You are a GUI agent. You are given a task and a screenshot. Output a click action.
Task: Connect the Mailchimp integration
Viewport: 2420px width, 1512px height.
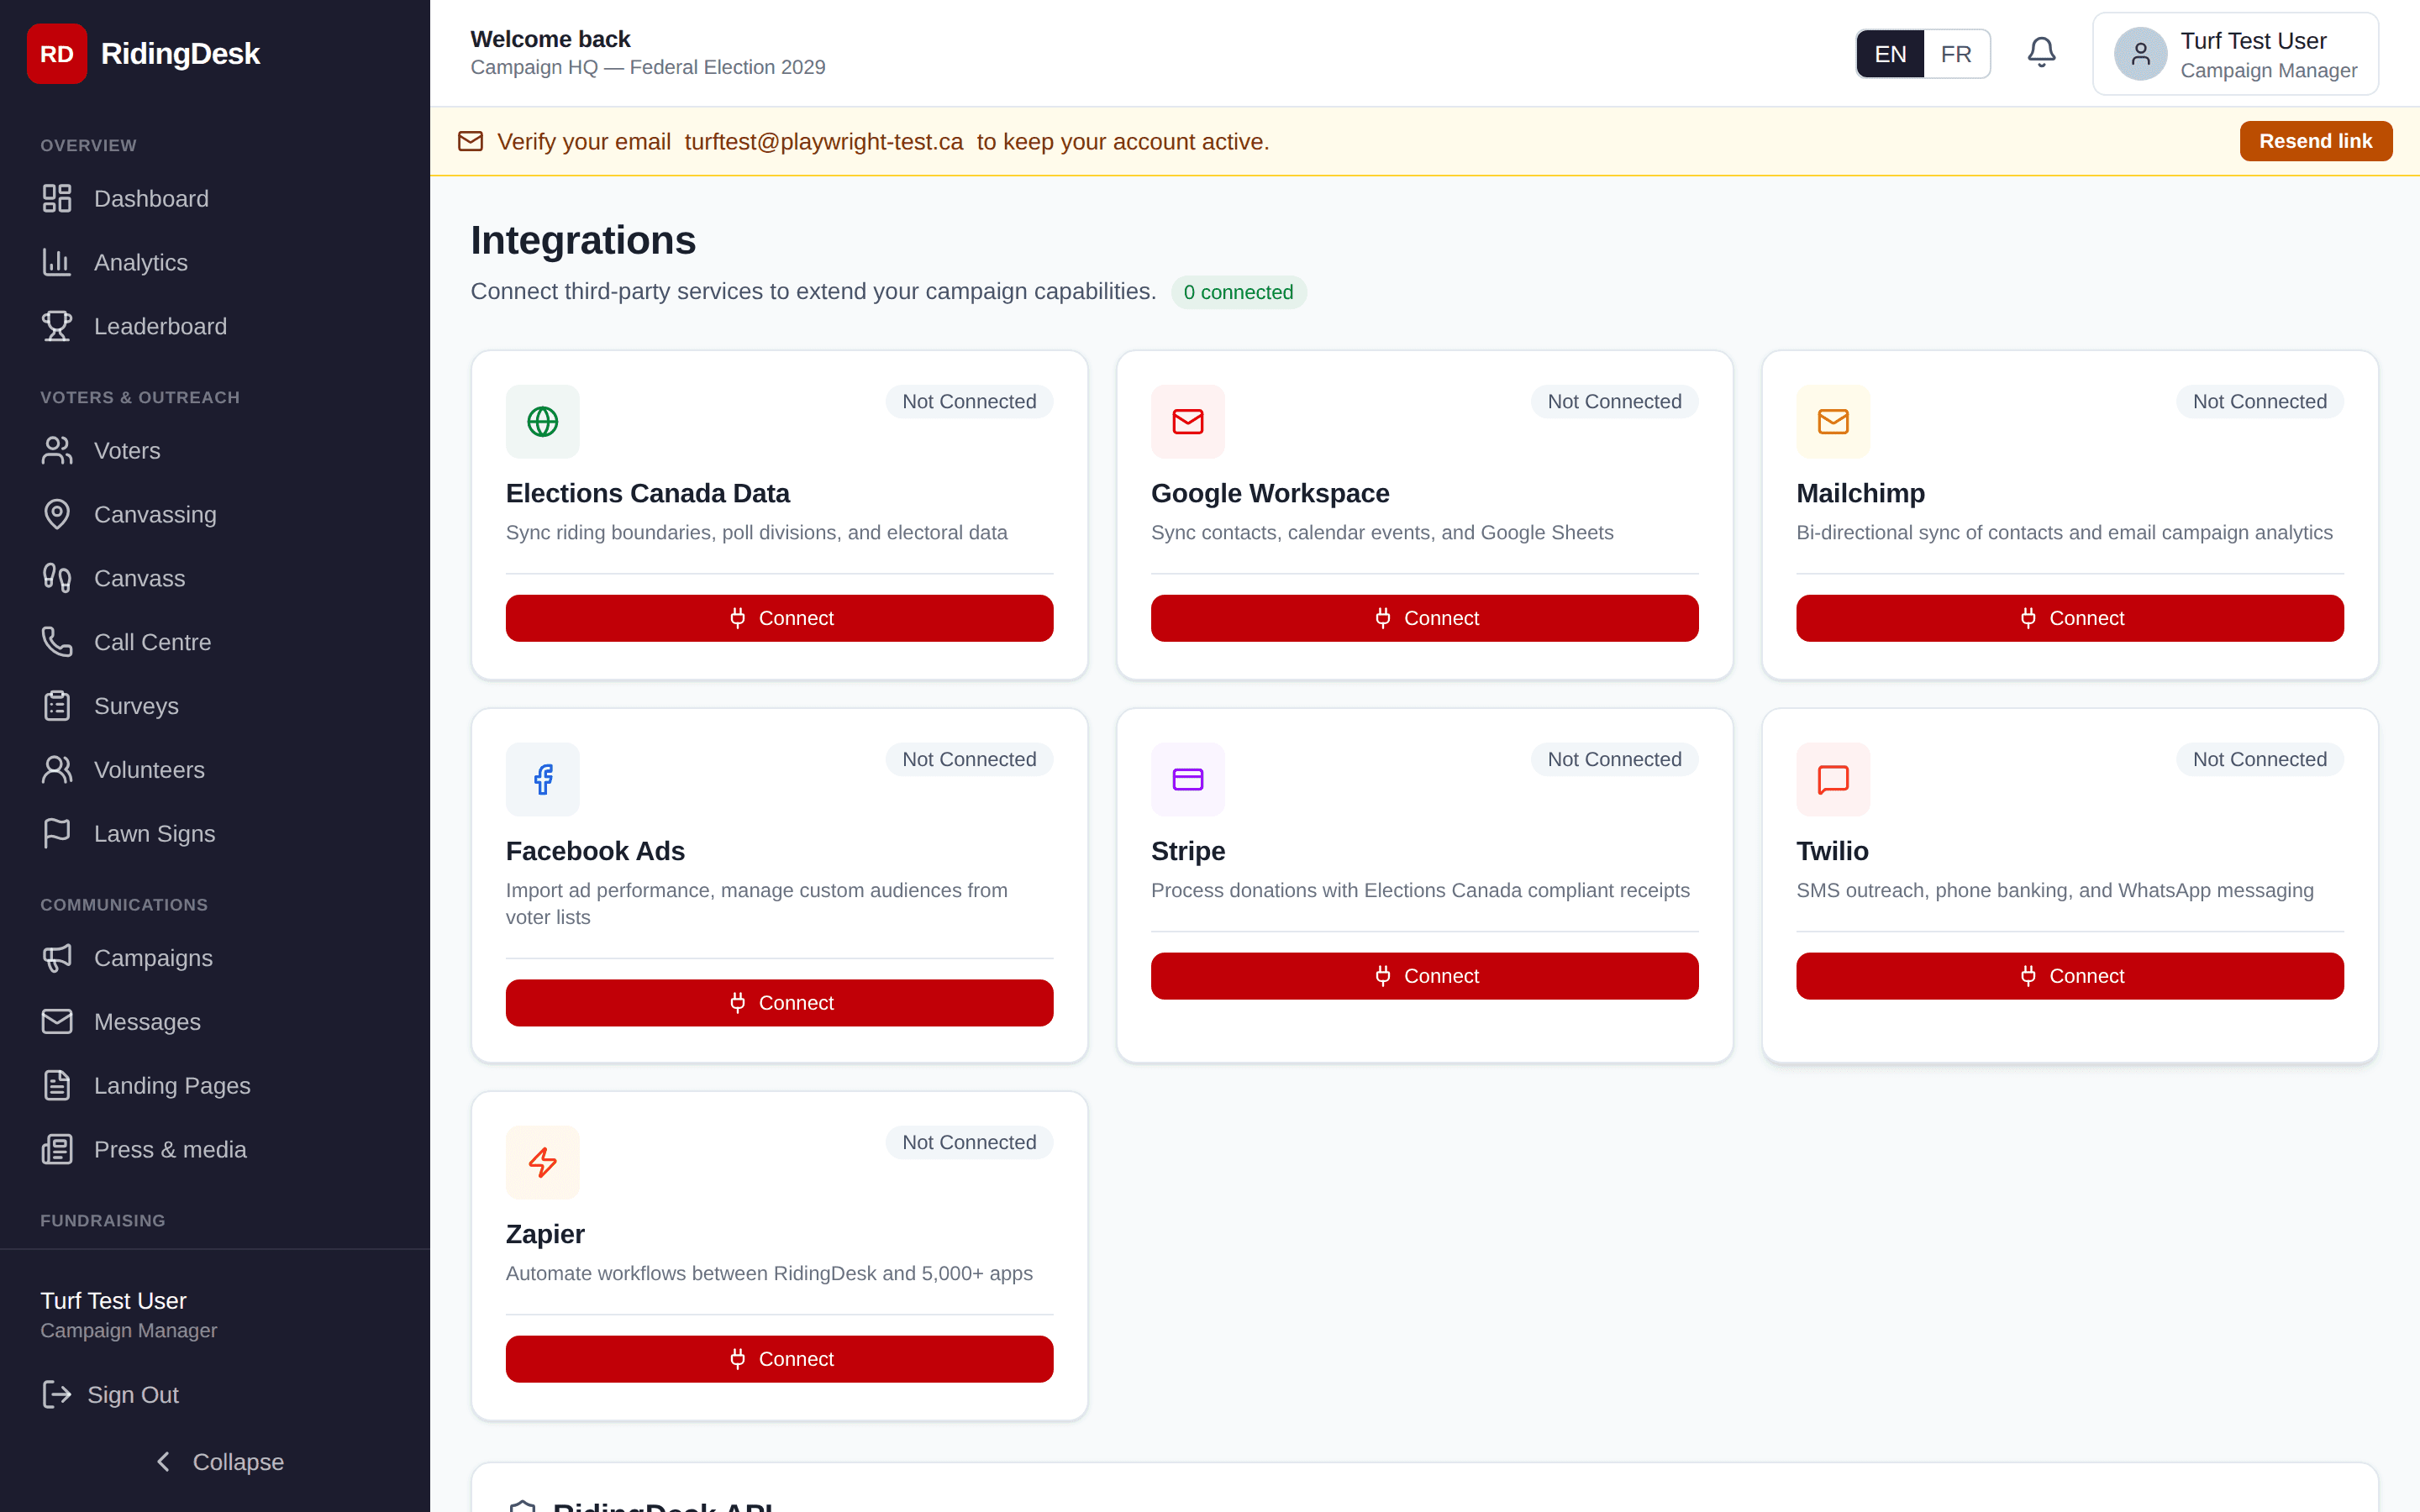[2069, 618]
